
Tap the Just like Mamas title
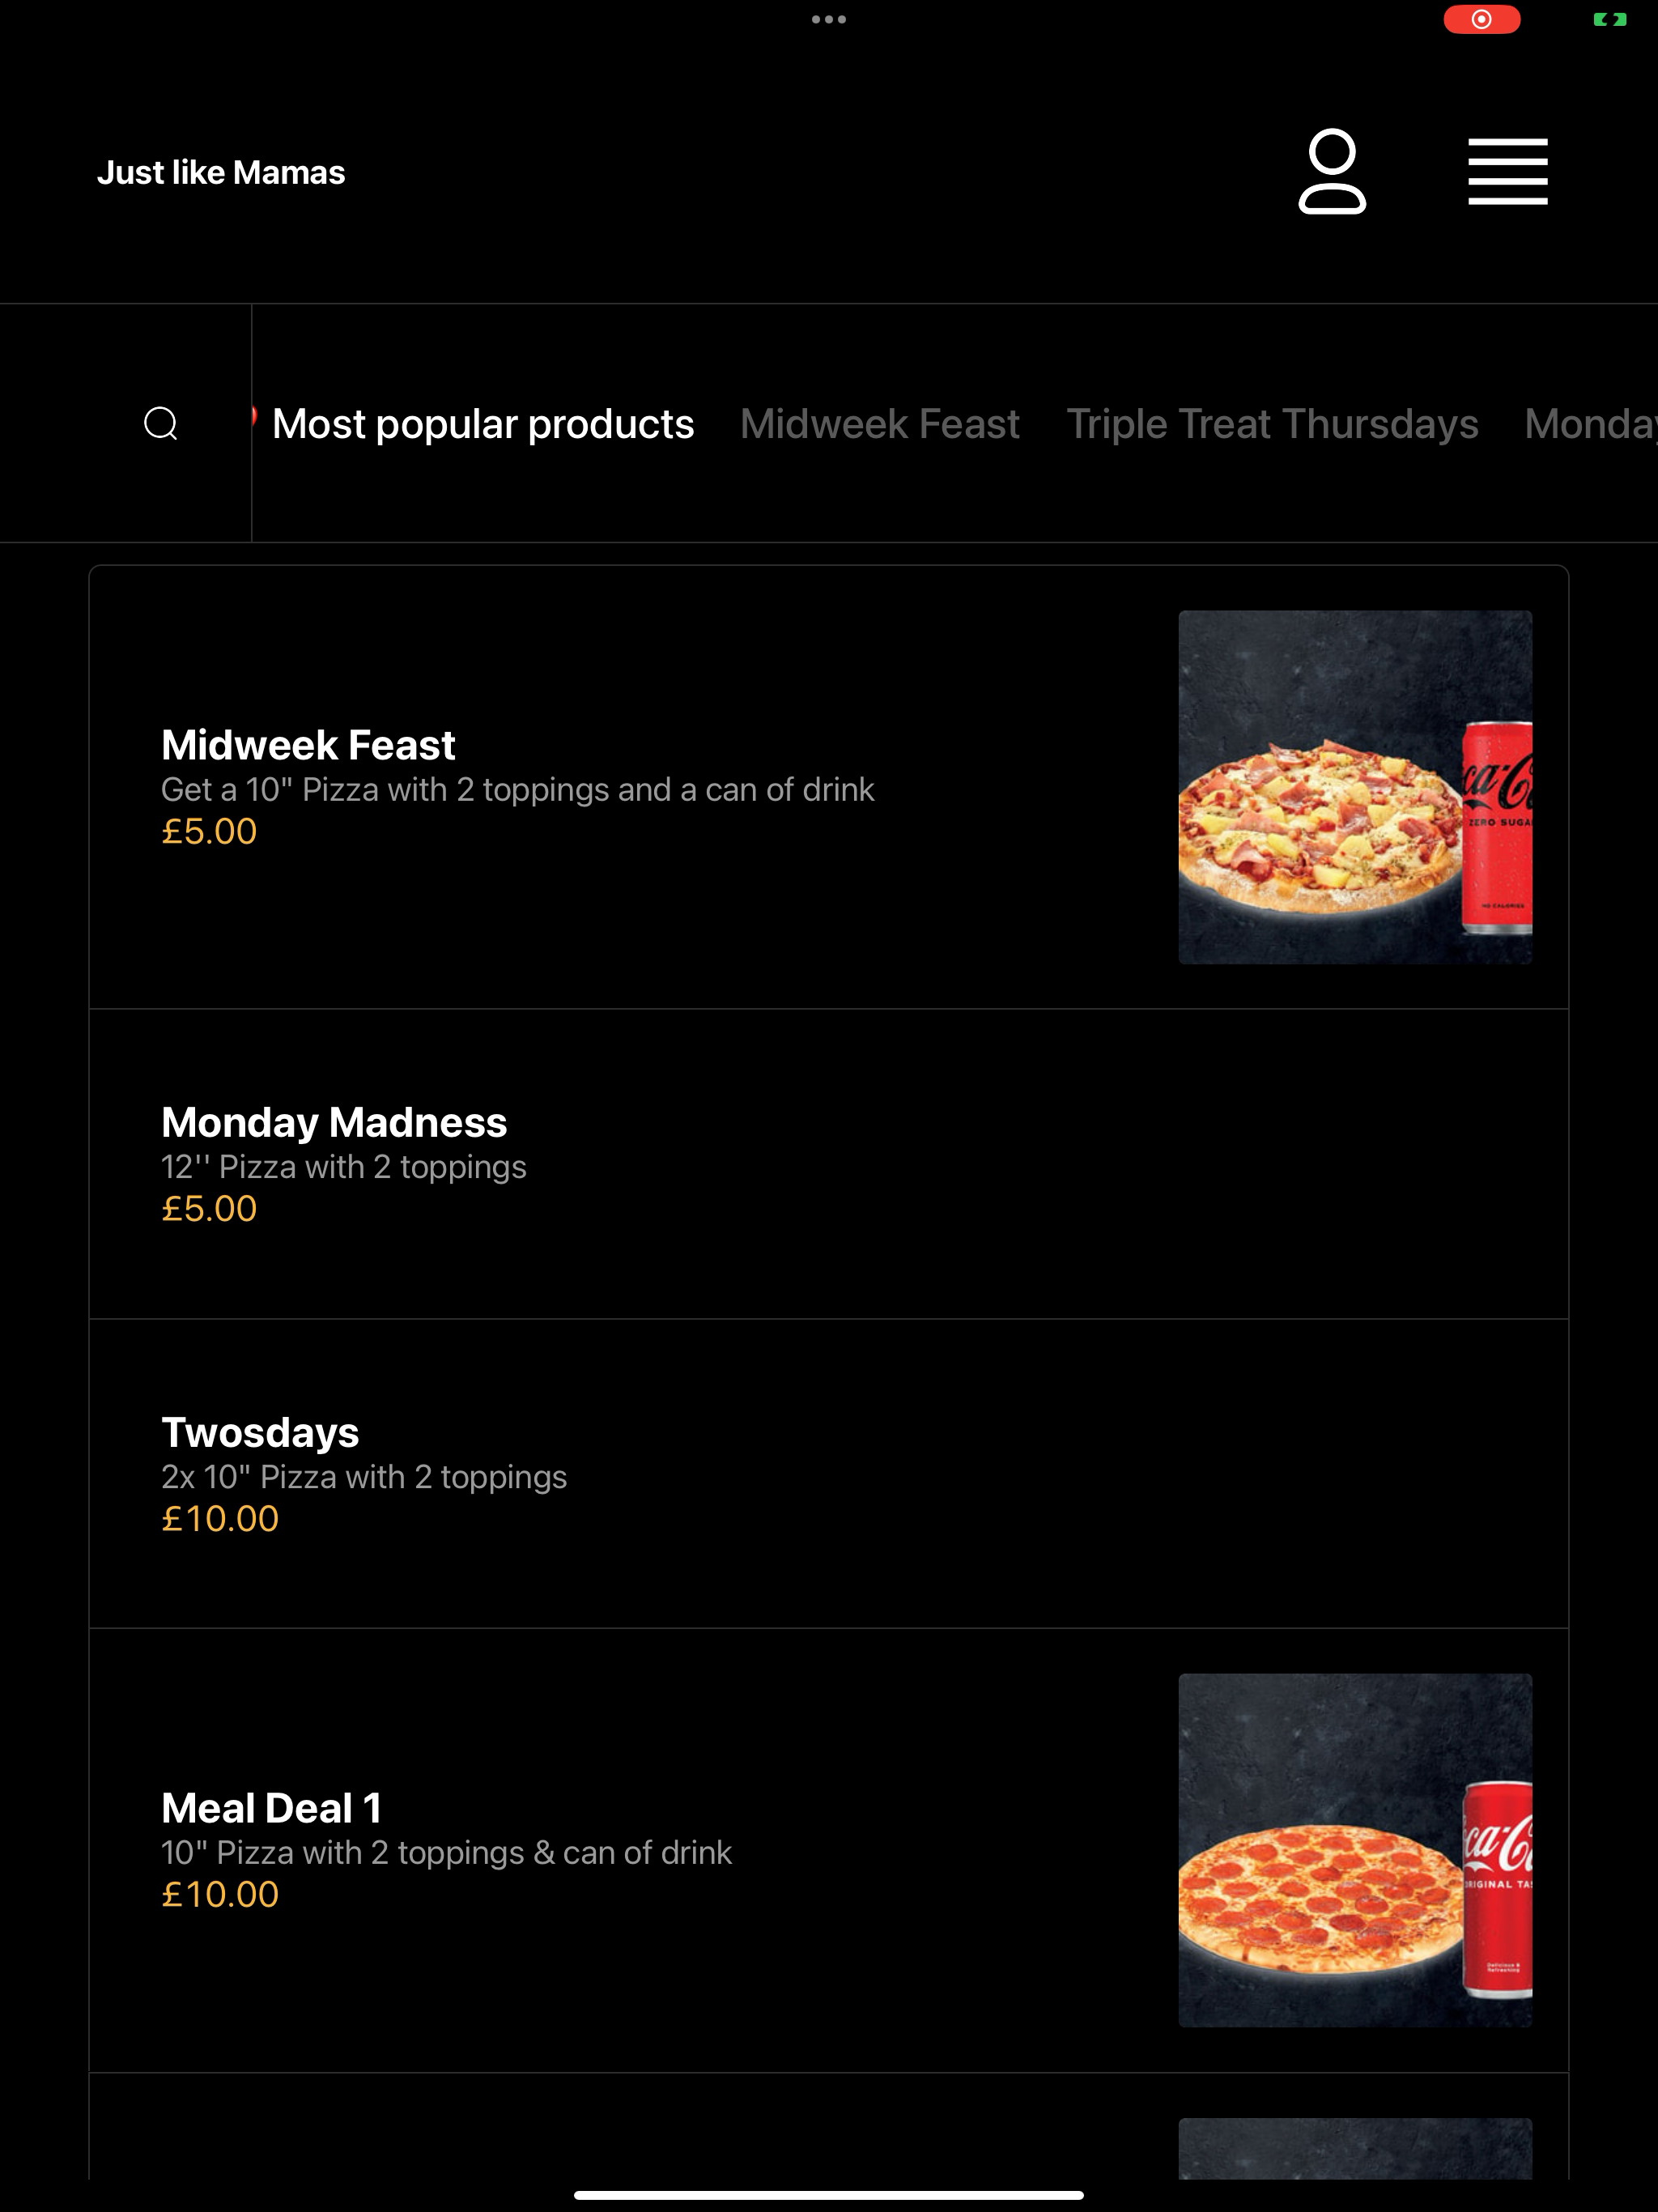coord(221,172)
